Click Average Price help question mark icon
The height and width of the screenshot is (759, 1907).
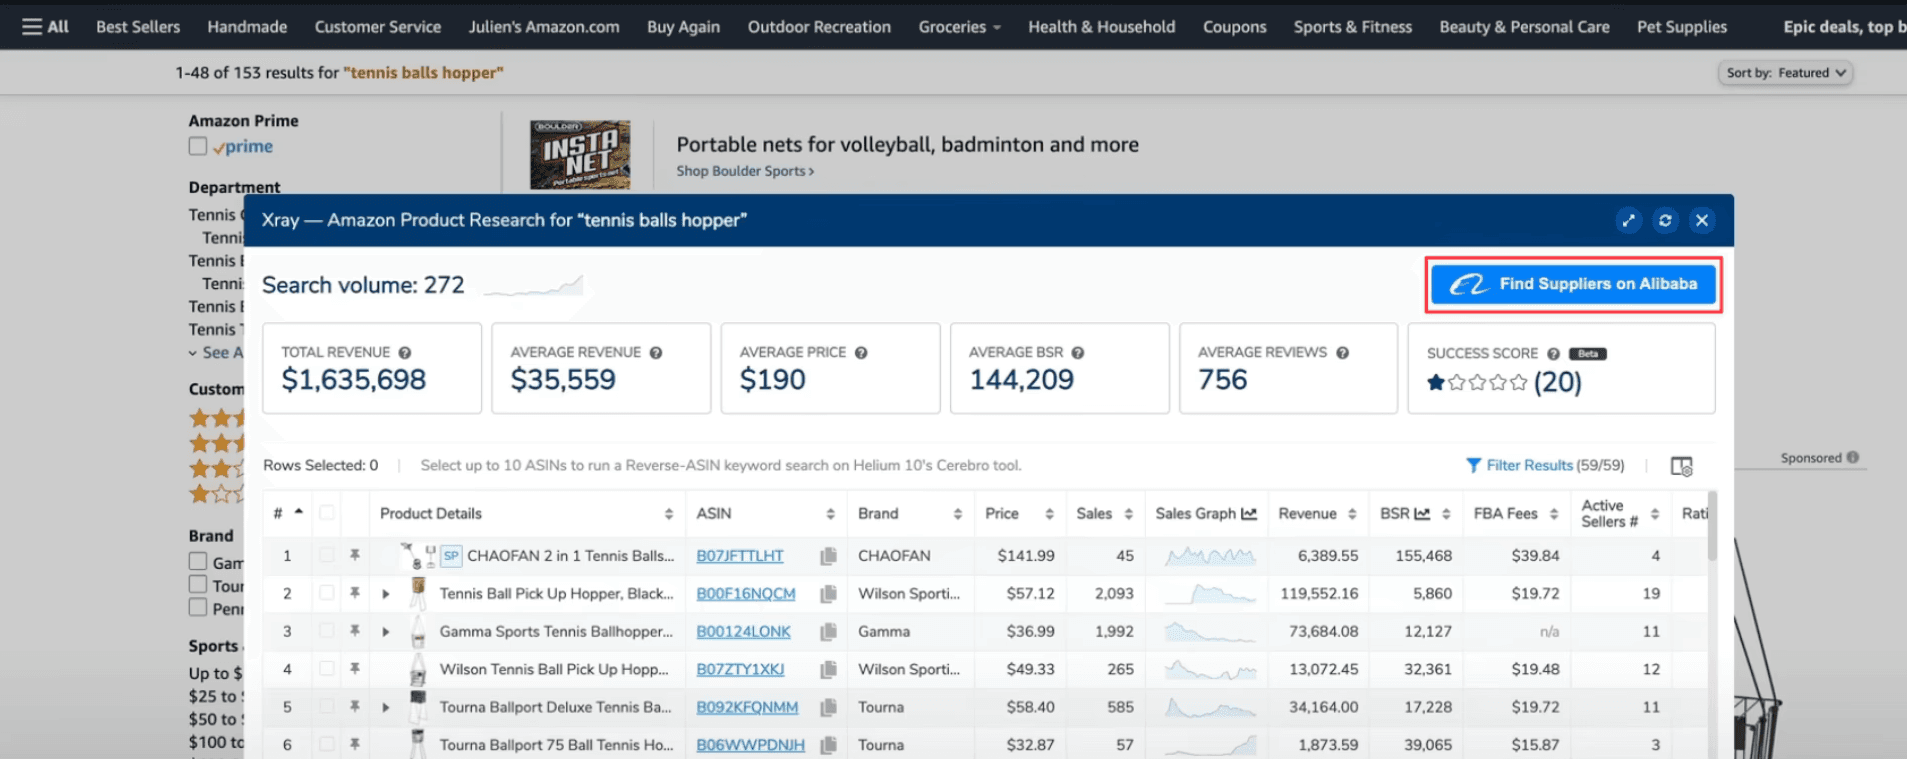(x=861, y=353)
